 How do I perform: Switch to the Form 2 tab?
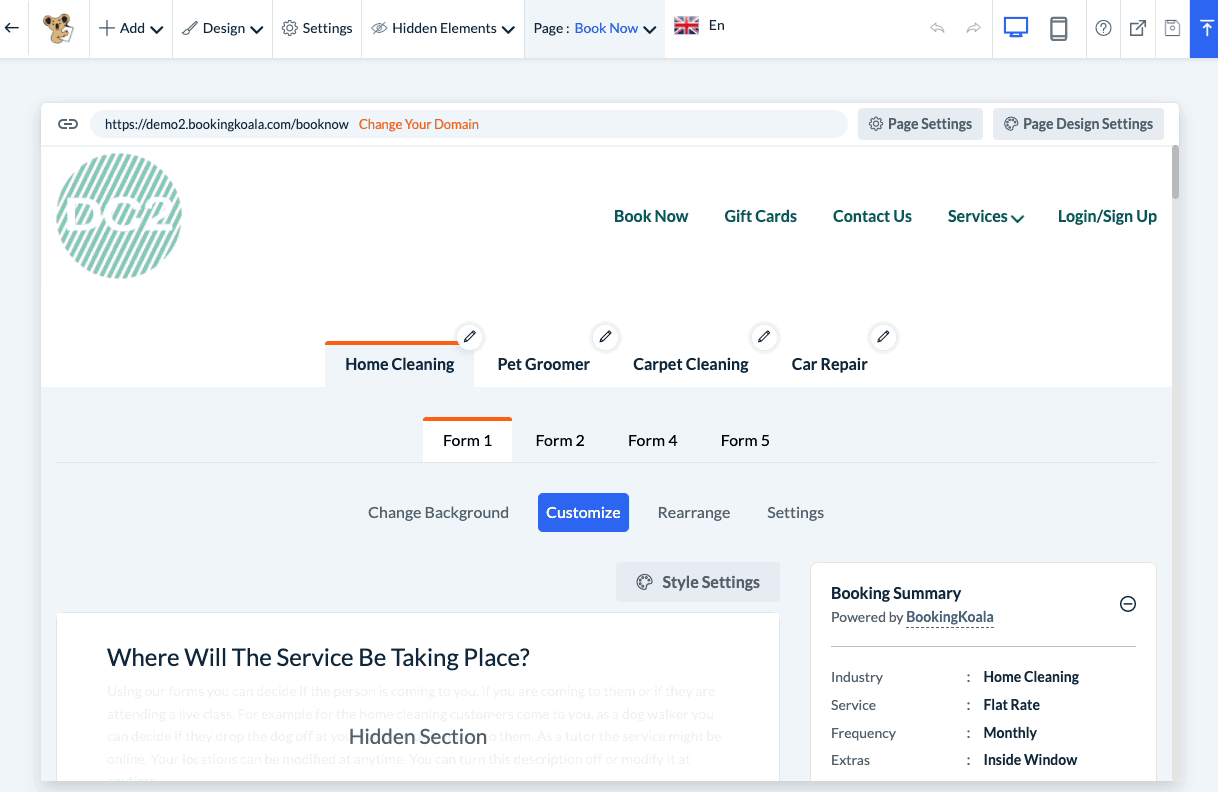click(560, 440)
